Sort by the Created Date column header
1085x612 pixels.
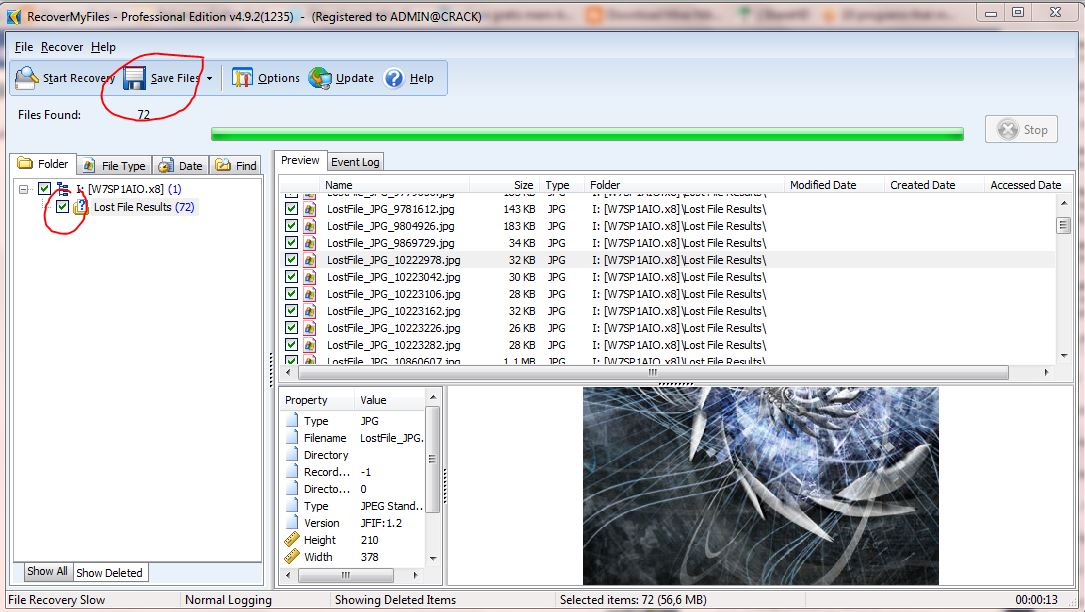click(934, 185)
